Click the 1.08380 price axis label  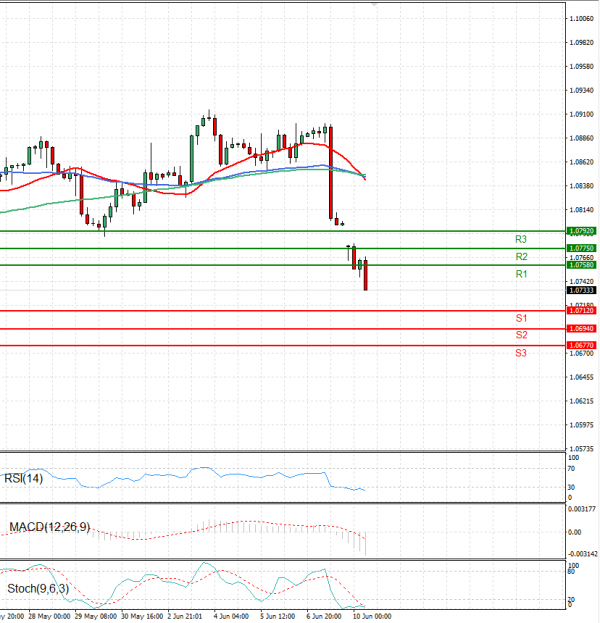(x=581, y=186)
